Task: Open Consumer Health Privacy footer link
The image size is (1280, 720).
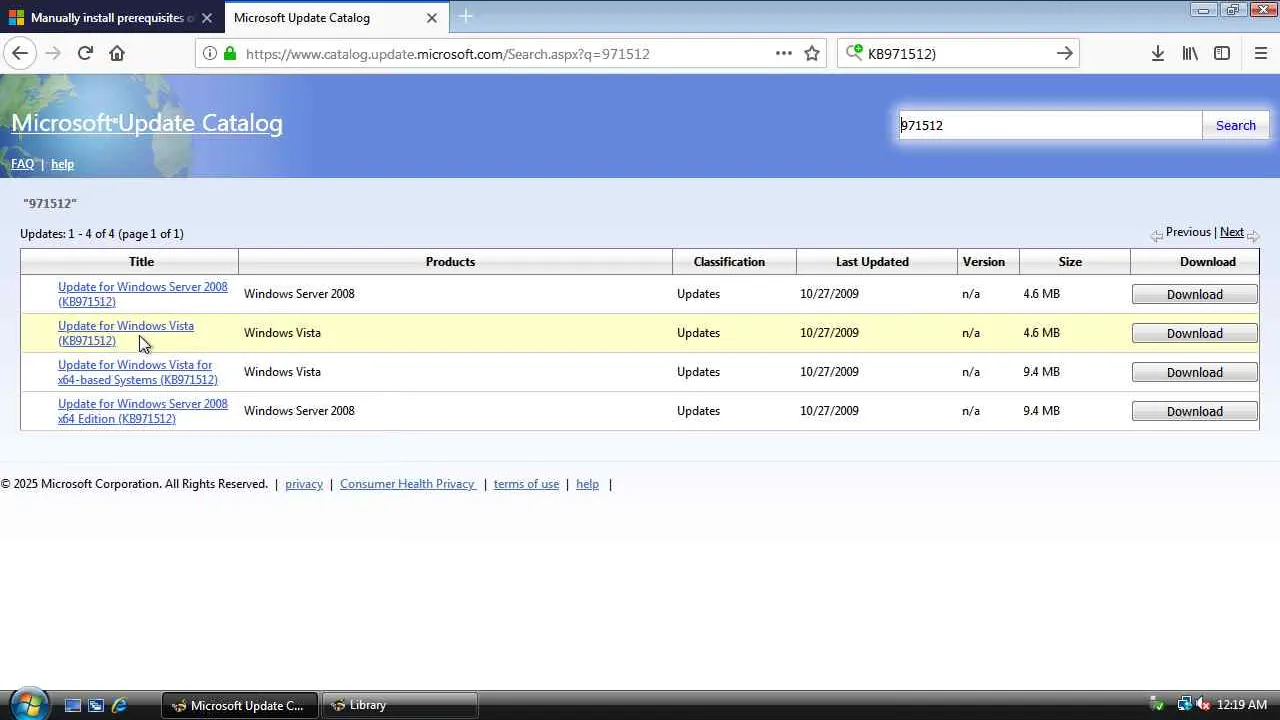Action: pos(407,484)
